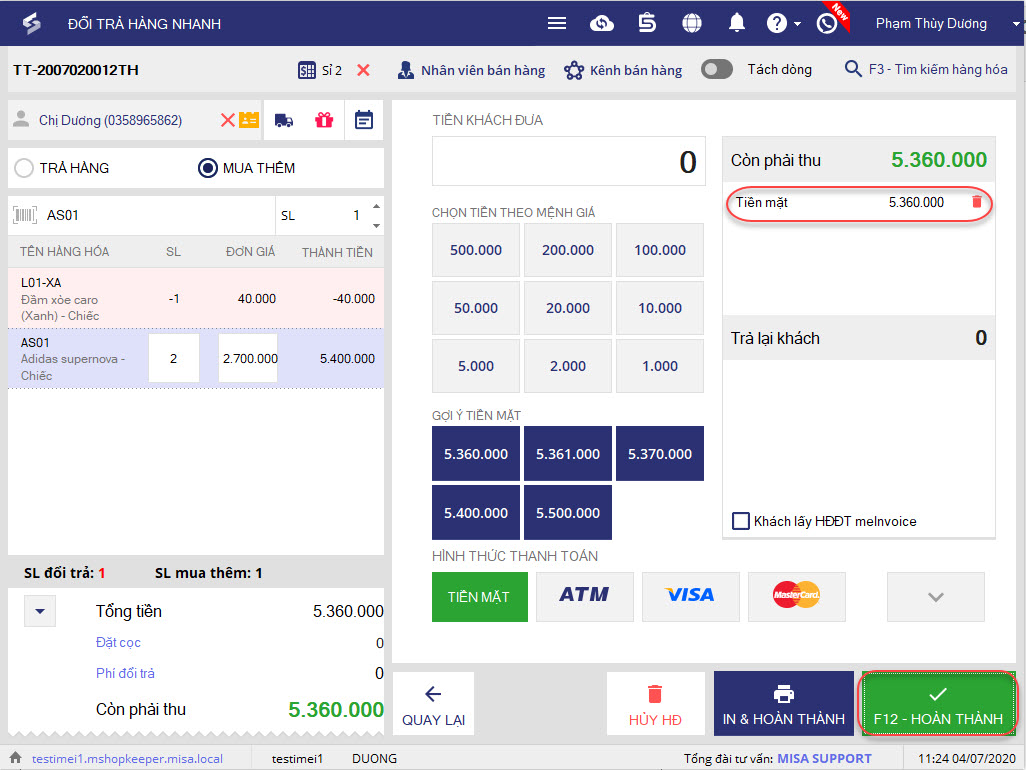
Task: Click the MISA logo icon
Action: pyautogui.click(x=31, y=24)
